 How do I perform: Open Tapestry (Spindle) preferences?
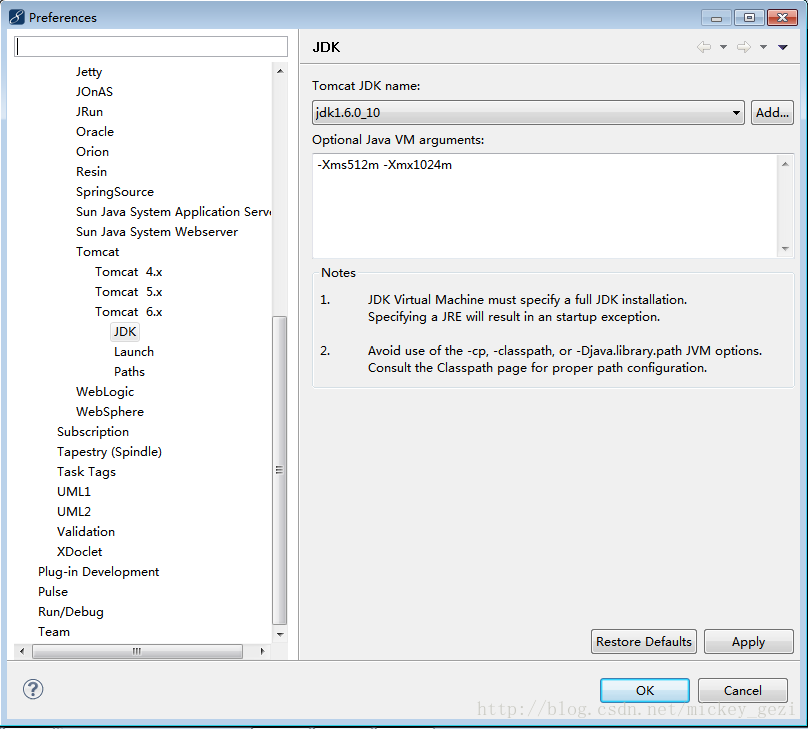(109, 452)
